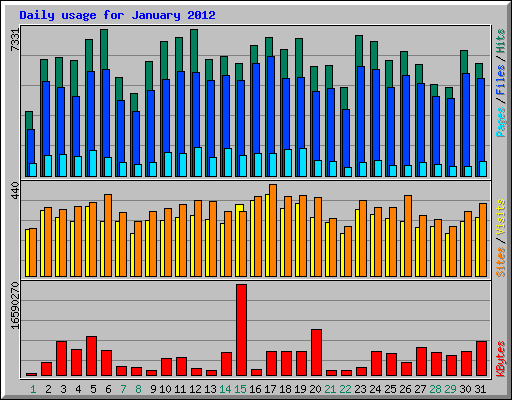Click day 20 on the x-axis
Image resolution: width=512 pixels, height=400 pixels.
315,389
